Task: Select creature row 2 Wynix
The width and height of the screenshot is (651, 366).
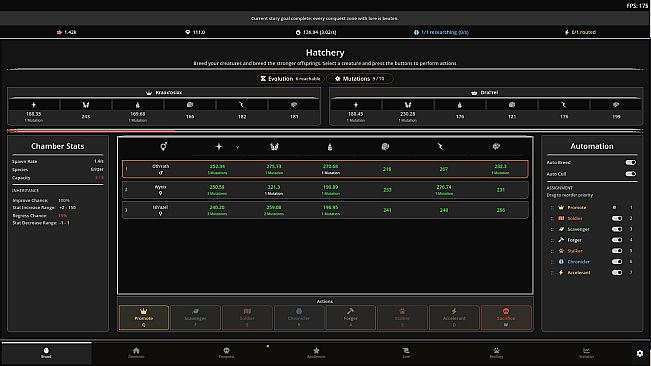Action: [x=325, y=190]
